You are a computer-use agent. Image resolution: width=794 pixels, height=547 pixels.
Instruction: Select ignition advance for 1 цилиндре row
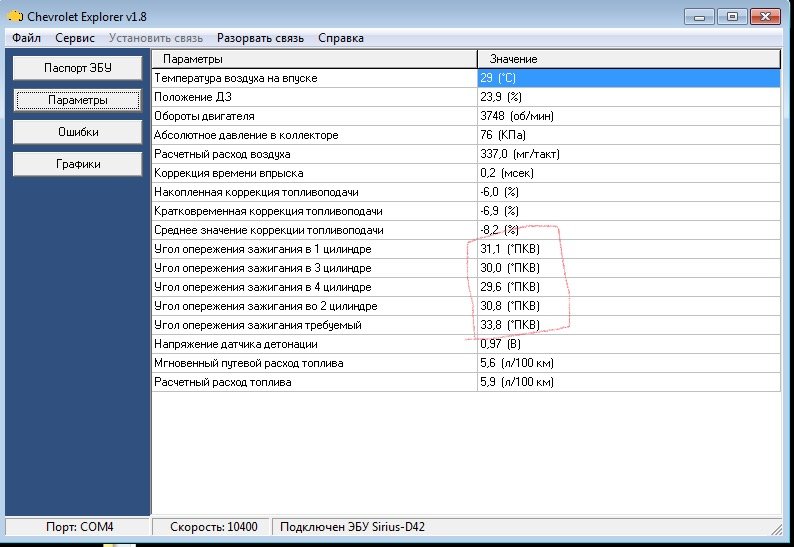(466, 249)
